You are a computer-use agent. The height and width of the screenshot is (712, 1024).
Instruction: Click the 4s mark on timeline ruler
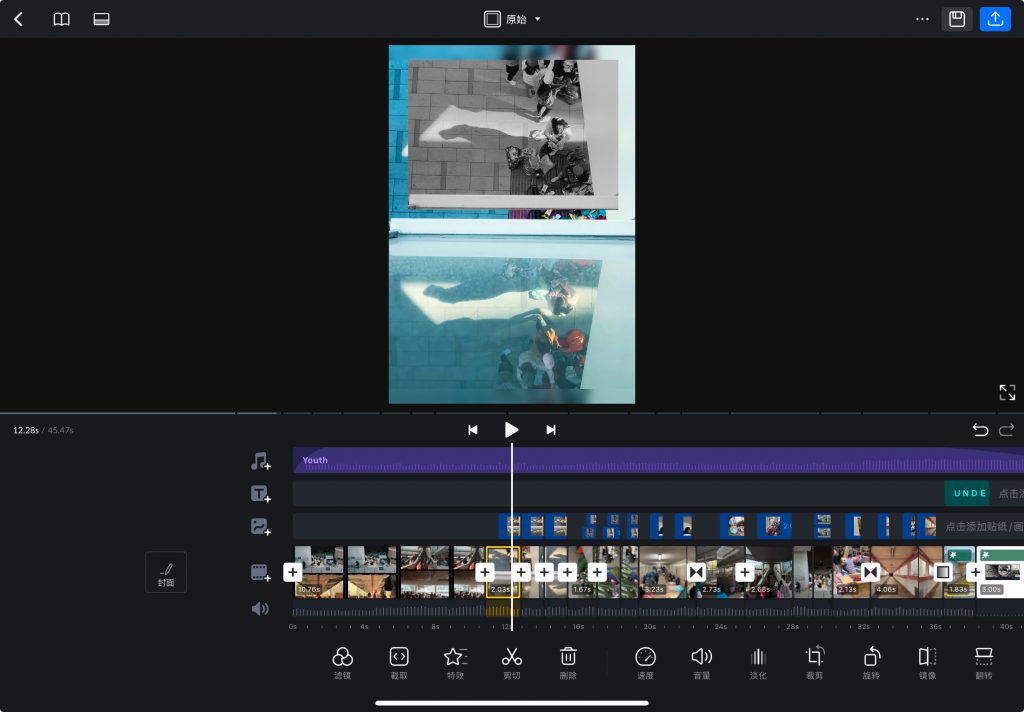[364, 626]
